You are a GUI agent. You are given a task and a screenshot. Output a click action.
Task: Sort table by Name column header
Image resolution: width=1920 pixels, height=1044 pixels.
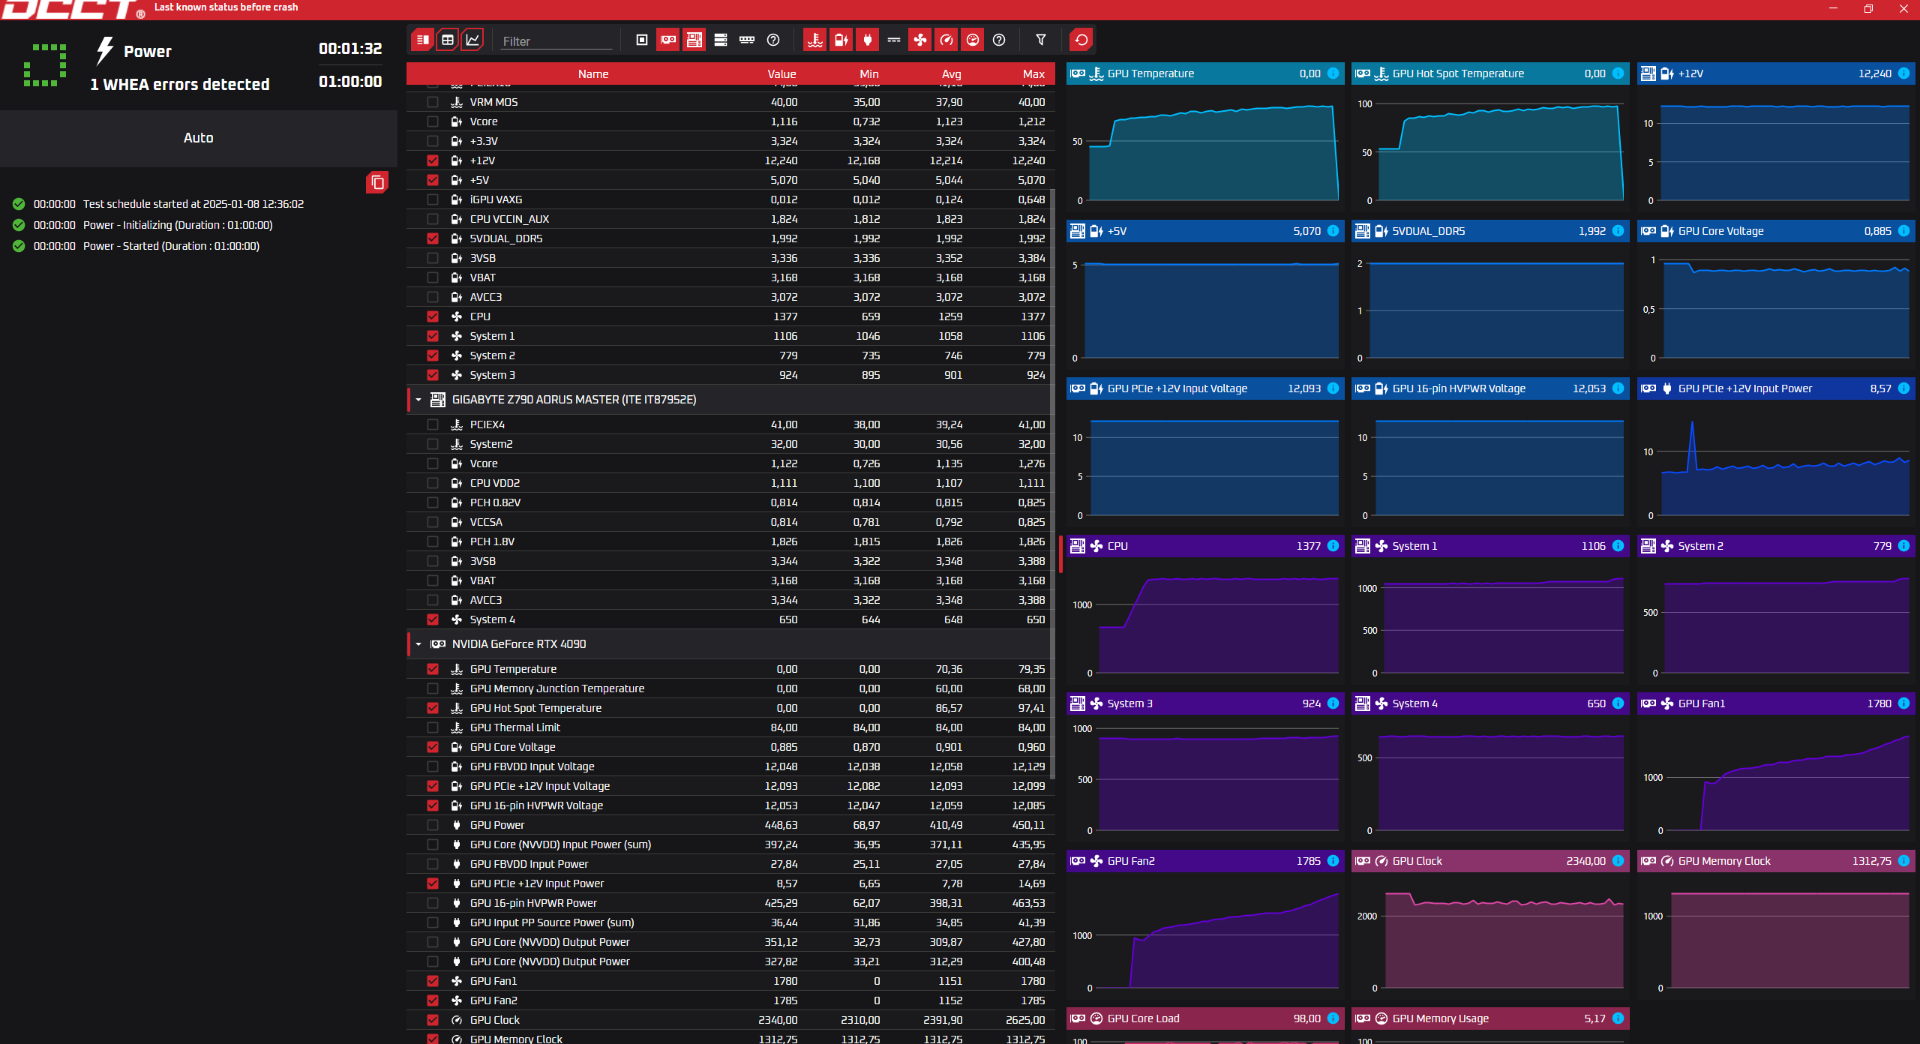click(593, 74)
